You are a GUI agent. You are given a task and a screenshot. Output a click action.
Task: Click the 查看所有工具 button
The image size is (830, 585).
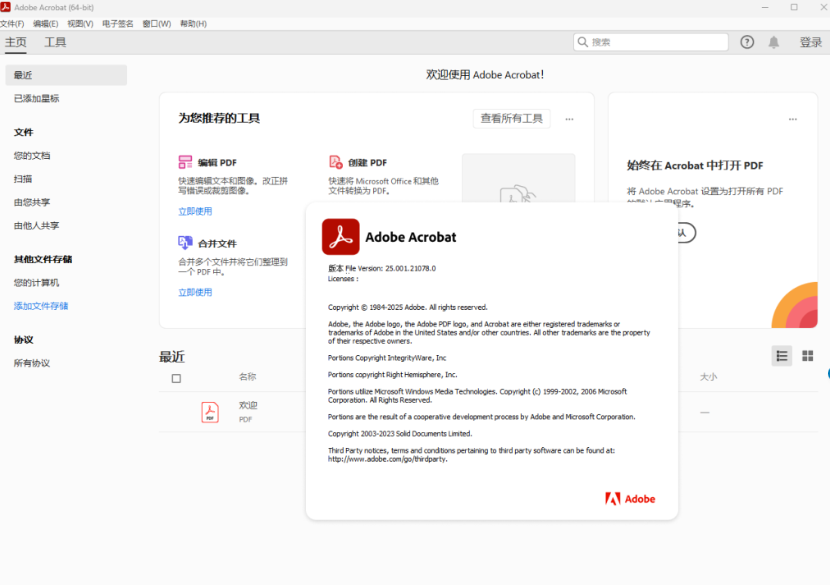pyautogui.click(x=511, y=118)
